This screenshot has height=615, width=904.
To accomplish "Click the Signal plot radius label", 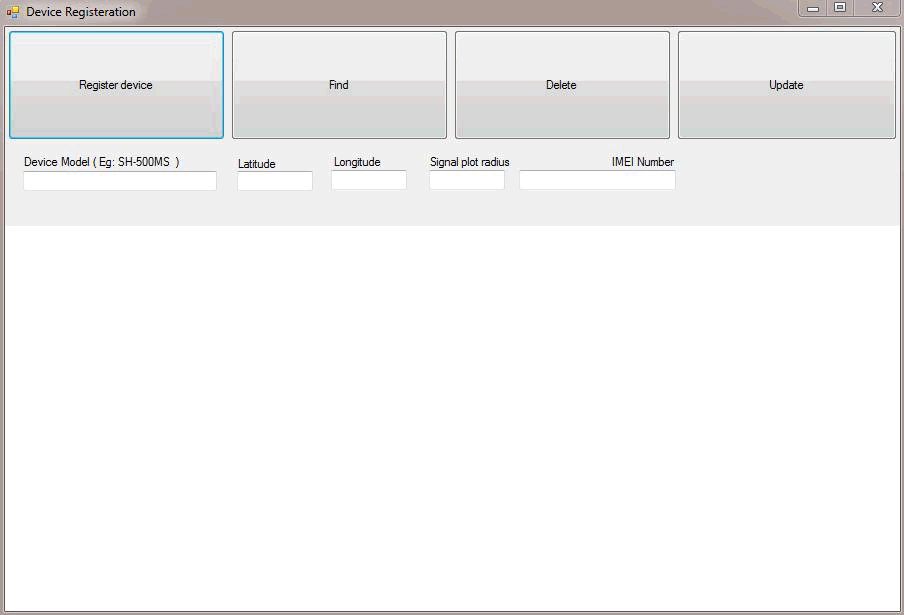I will click(x=469, y=162).
